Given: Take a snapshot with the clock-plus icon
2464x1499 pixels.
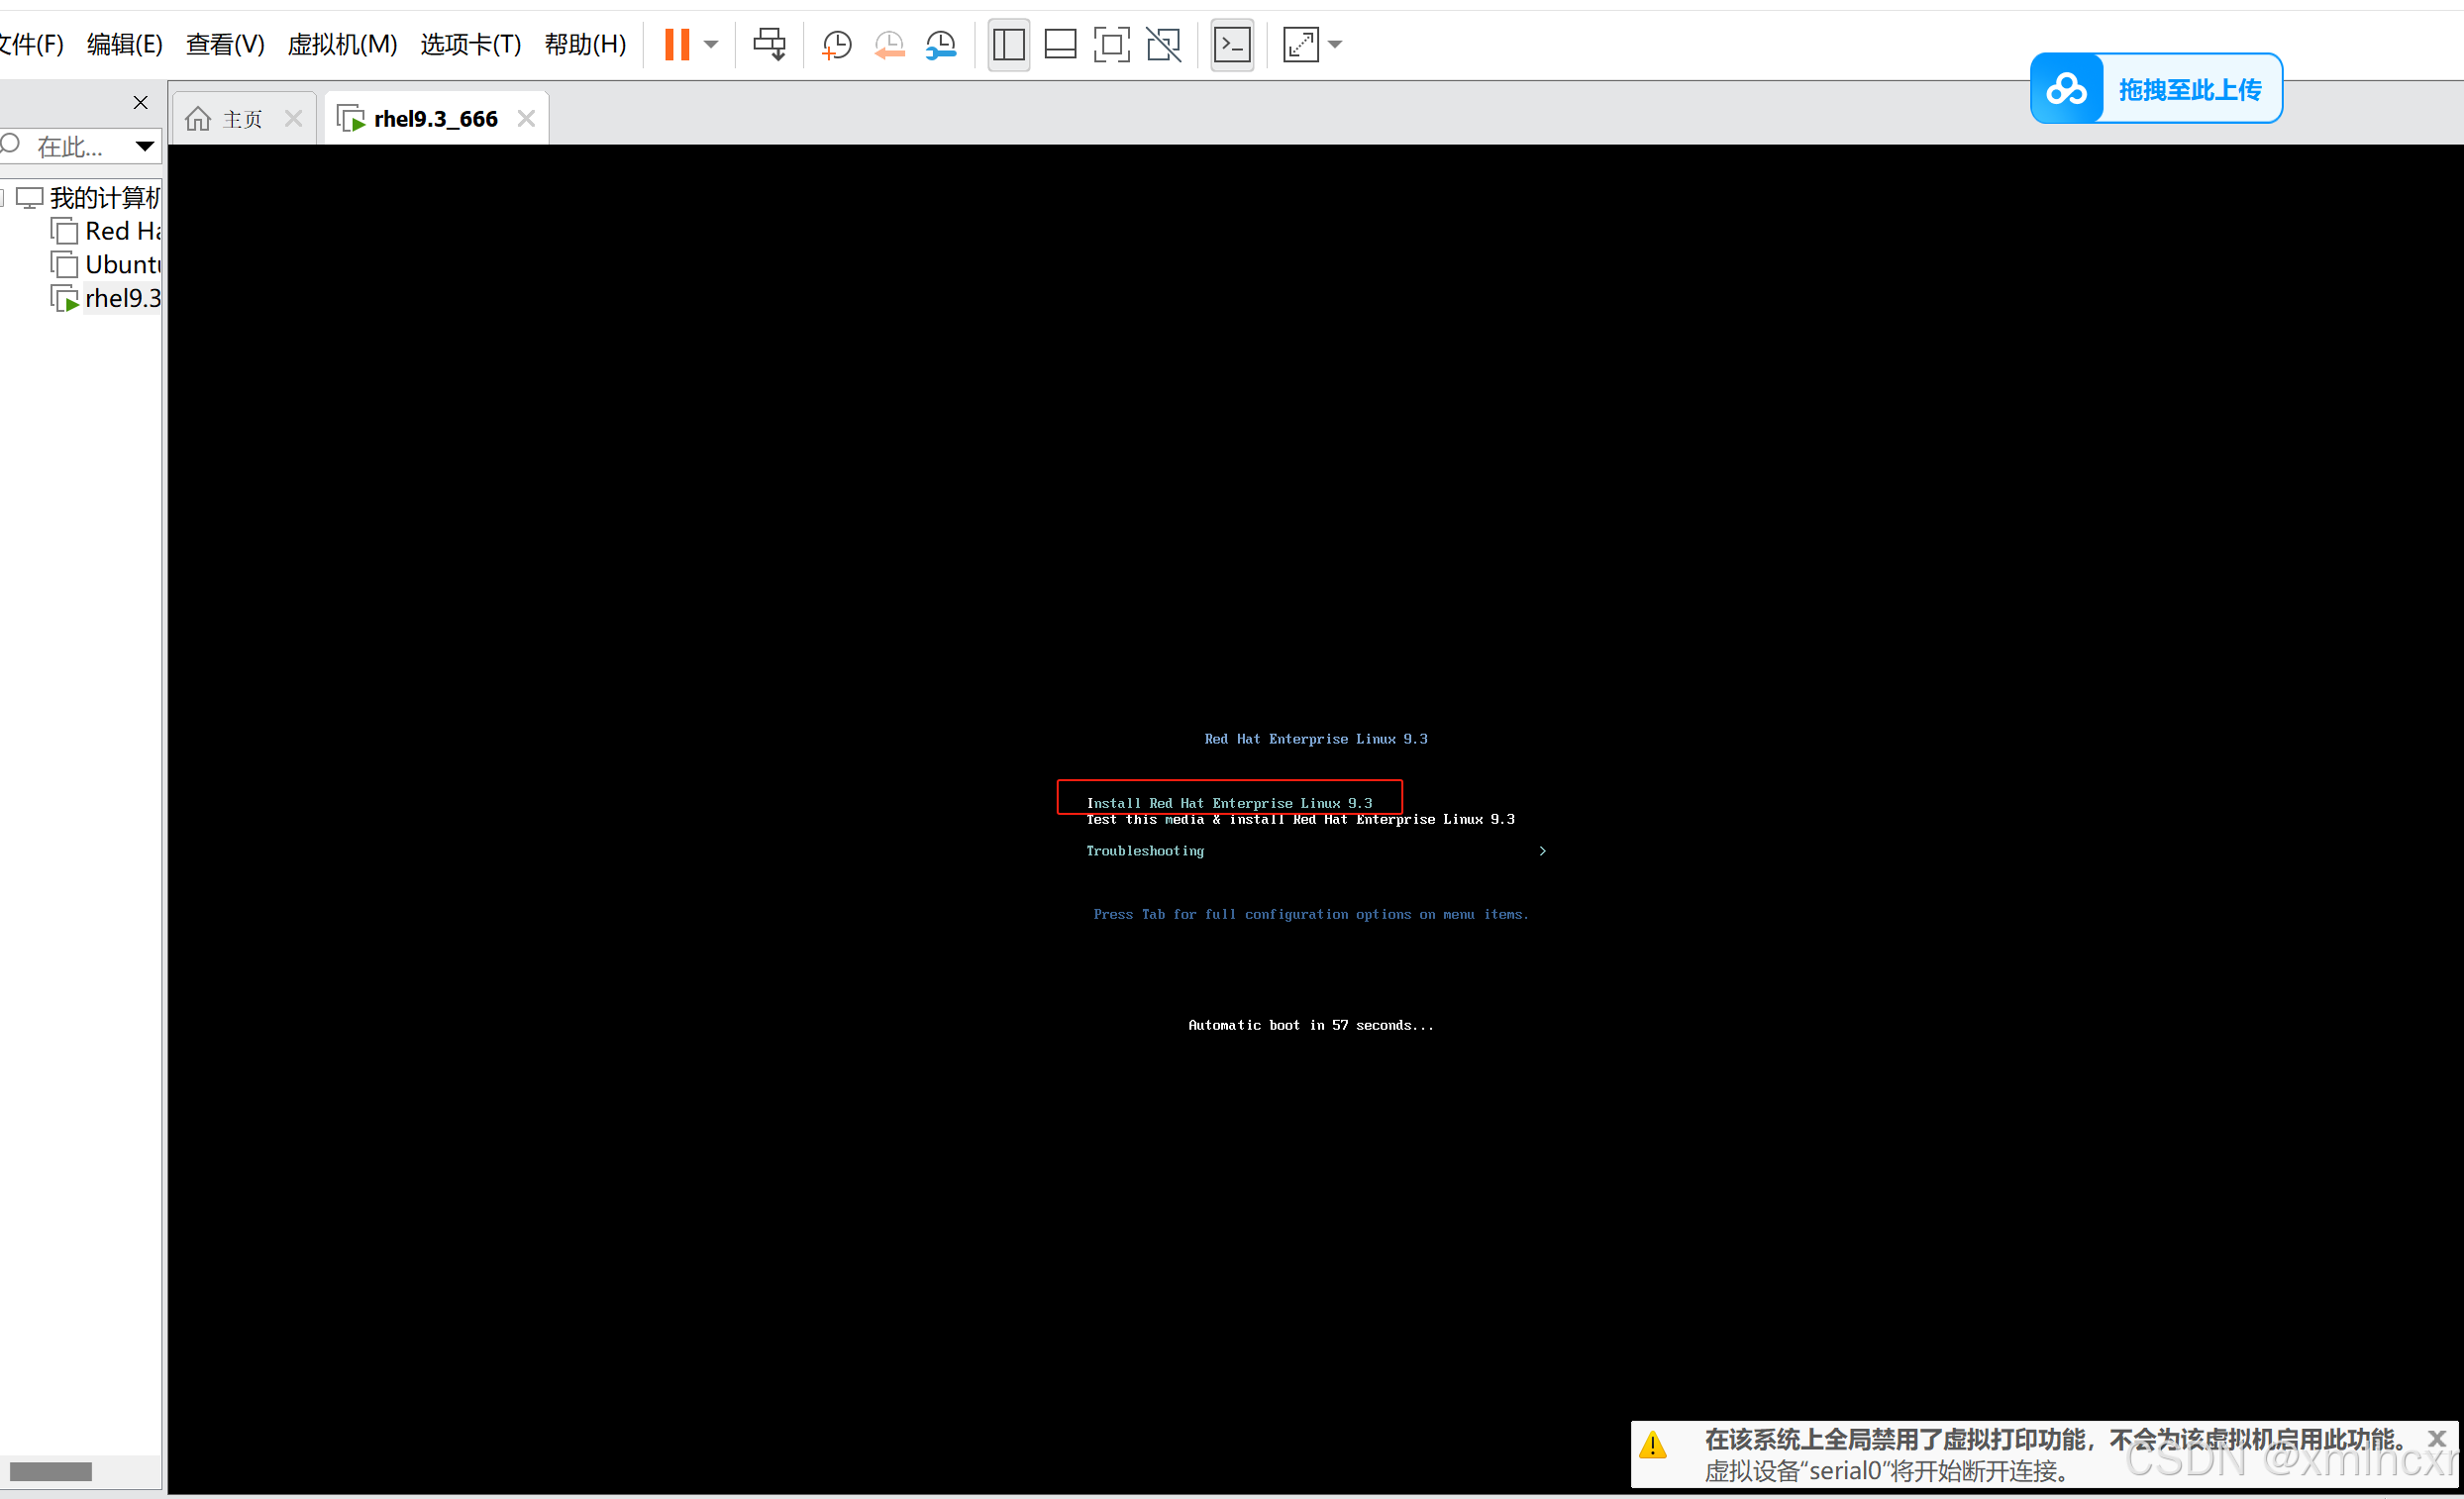Looking at the screenshot, I should [x=836, y=44].
